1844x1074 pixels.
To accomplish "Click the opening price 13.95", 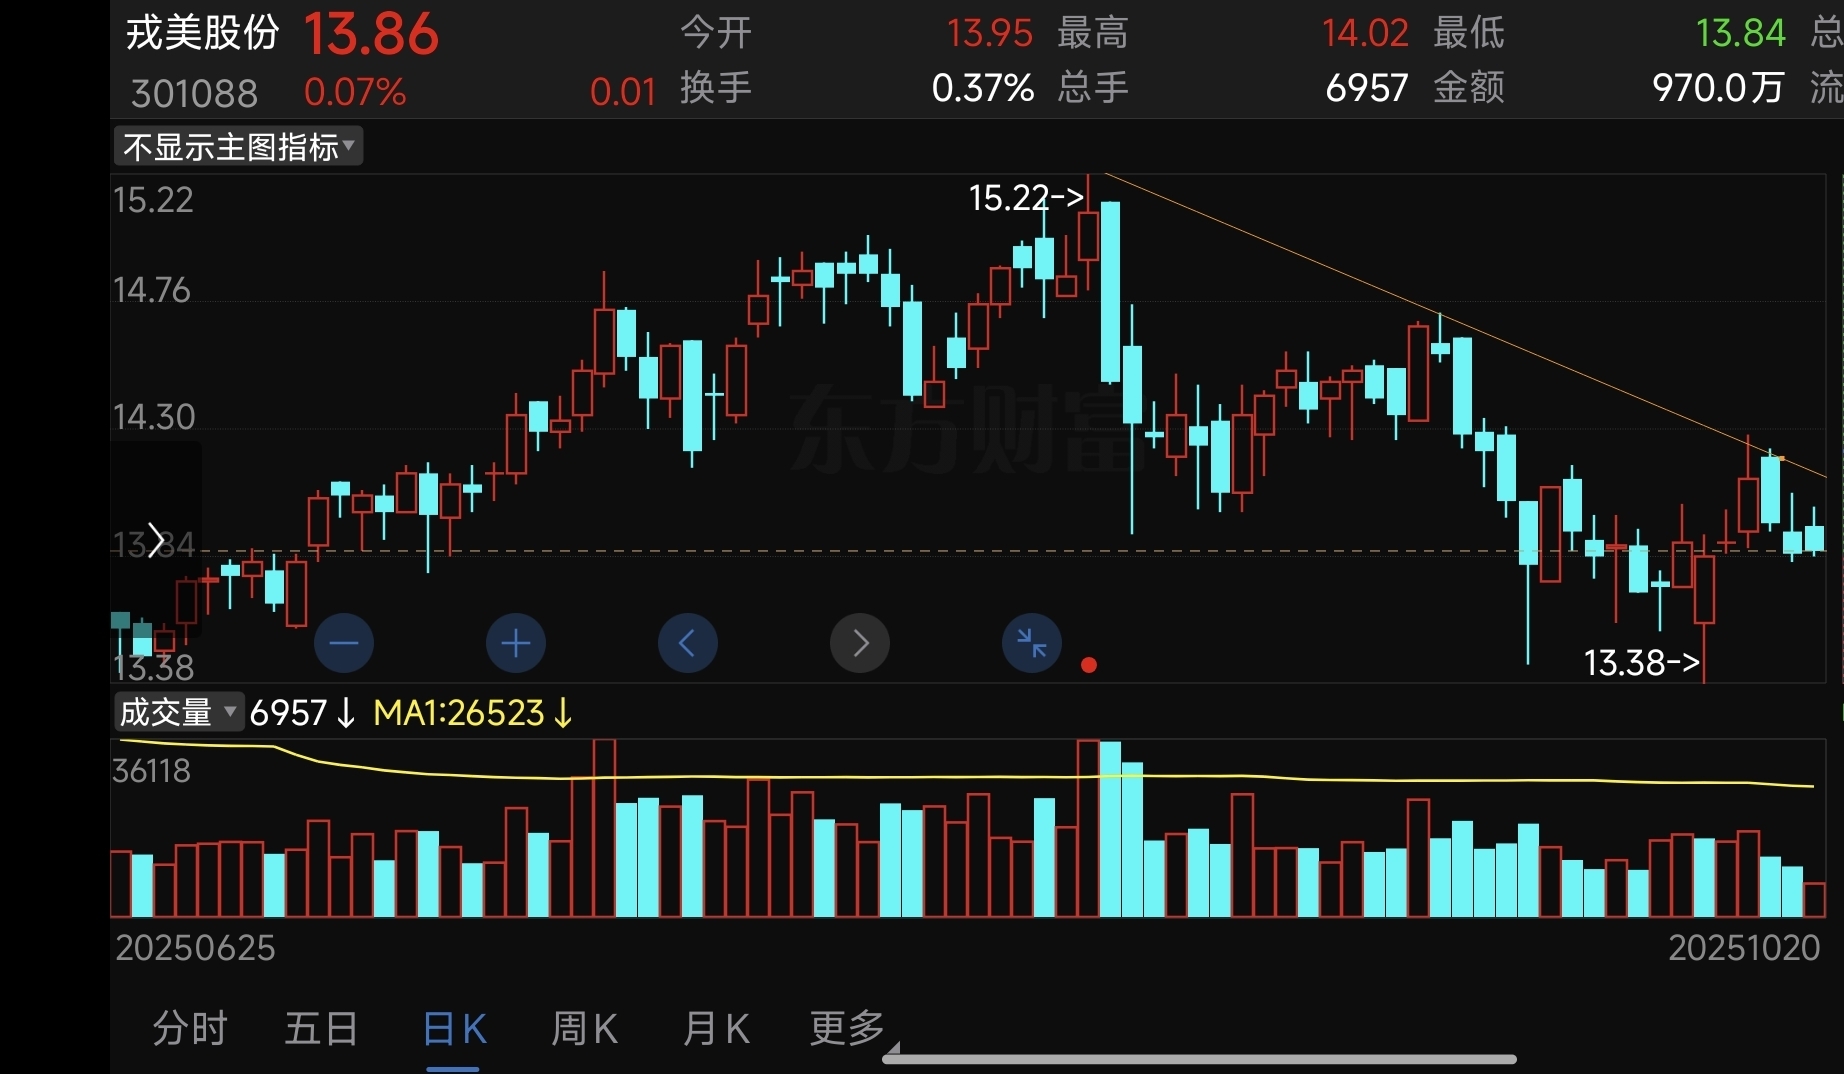I will 989,34.
